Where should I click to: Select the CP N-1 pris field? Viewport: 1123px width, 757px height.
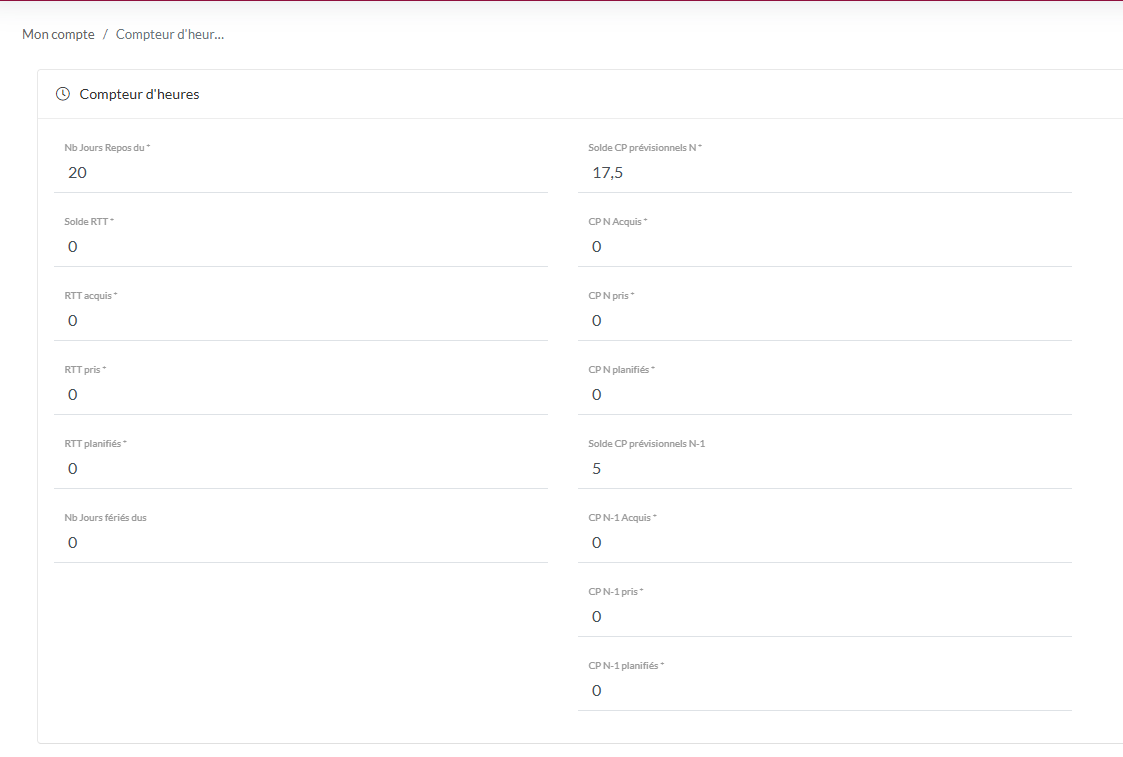tap(824, 617)
